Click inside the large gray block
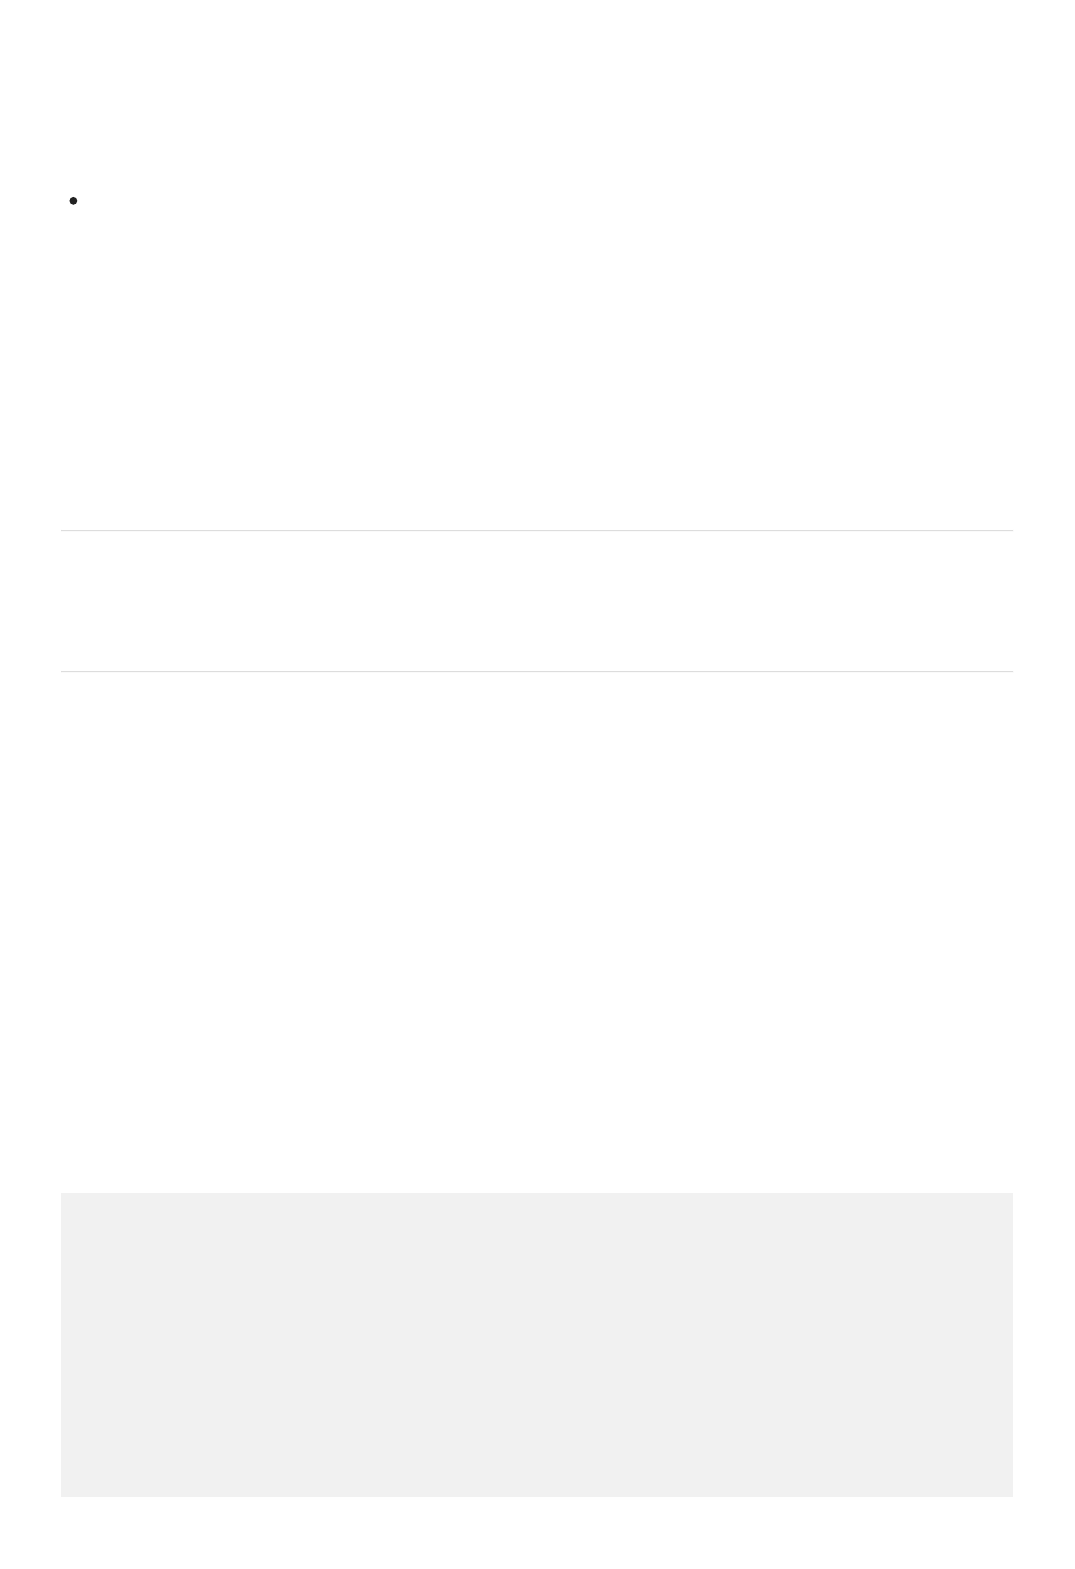This screenshot has height=1569, width=1075. [x=537, y=1344]
